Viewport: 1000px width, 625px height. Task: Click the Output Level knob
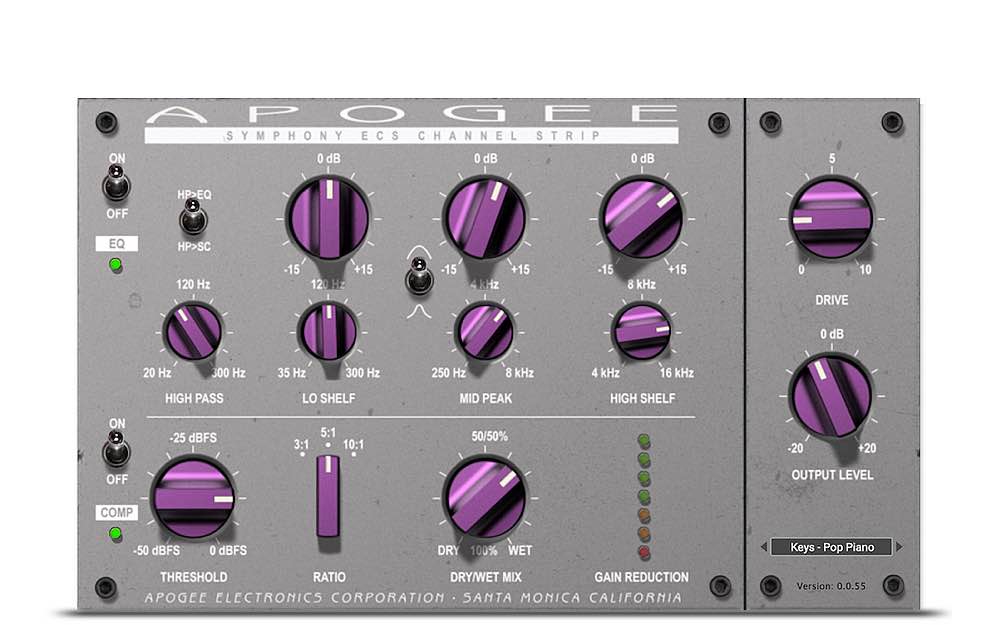pyautogui.click(x=832, y=395)
